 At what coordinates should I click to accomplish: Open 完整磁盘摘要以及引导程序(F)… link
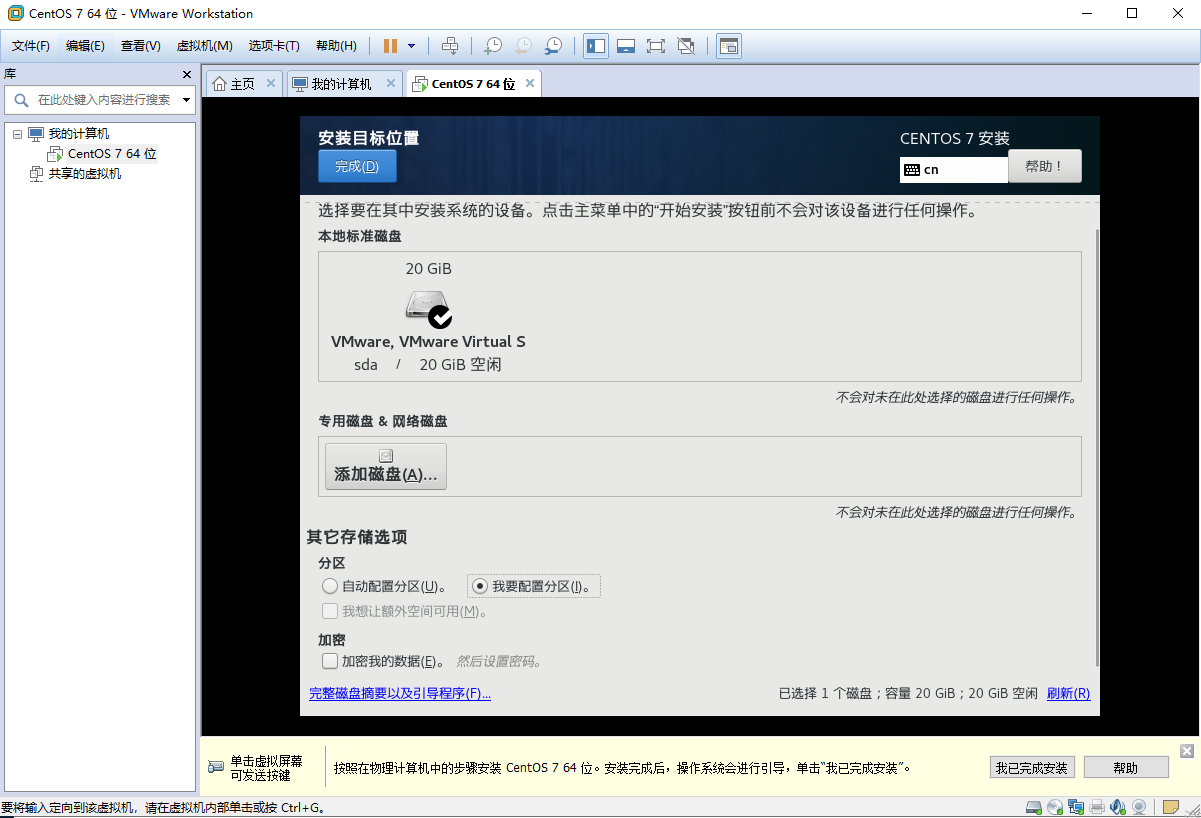[400, 693]
